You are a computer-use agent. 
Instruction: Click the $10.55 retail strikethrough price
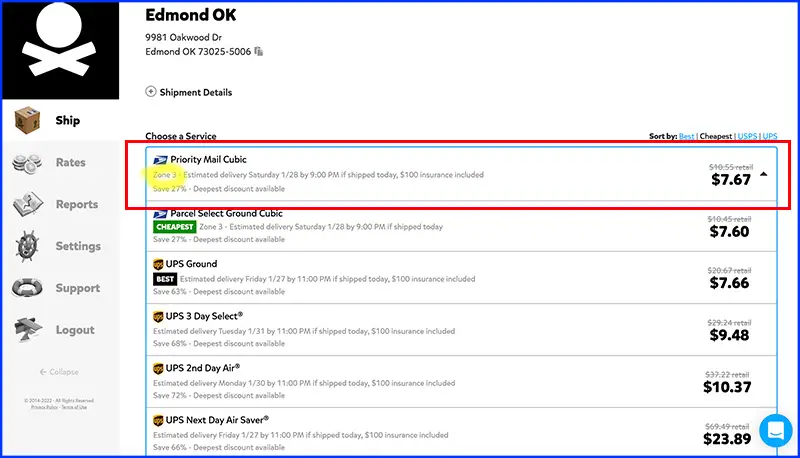pos(731,167)
